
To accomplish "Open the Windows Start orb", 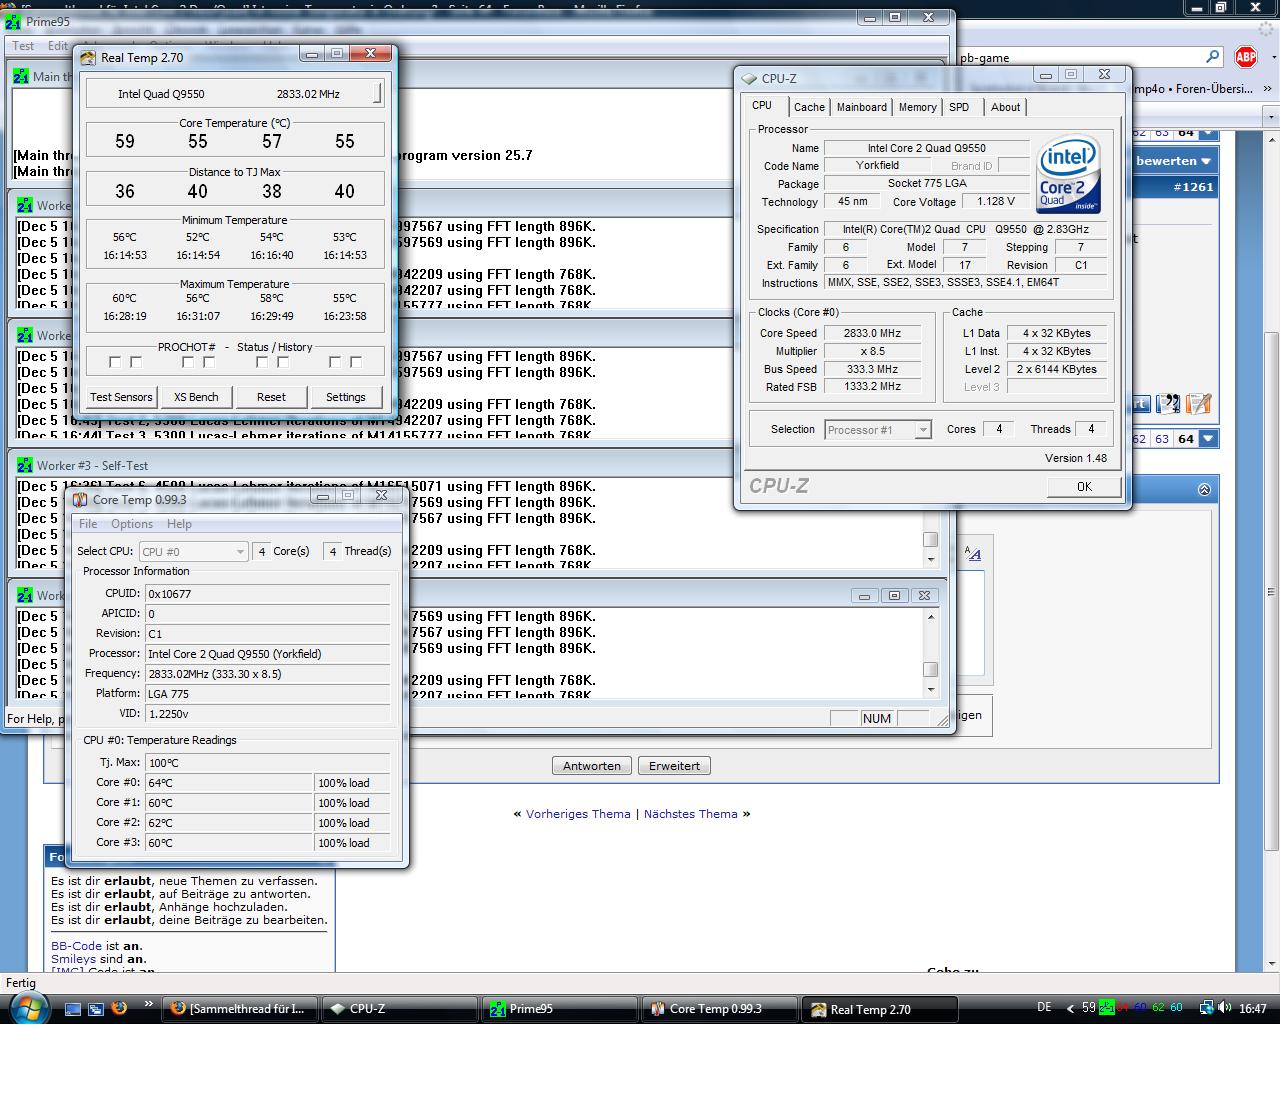I will [x=28, y=1008].
